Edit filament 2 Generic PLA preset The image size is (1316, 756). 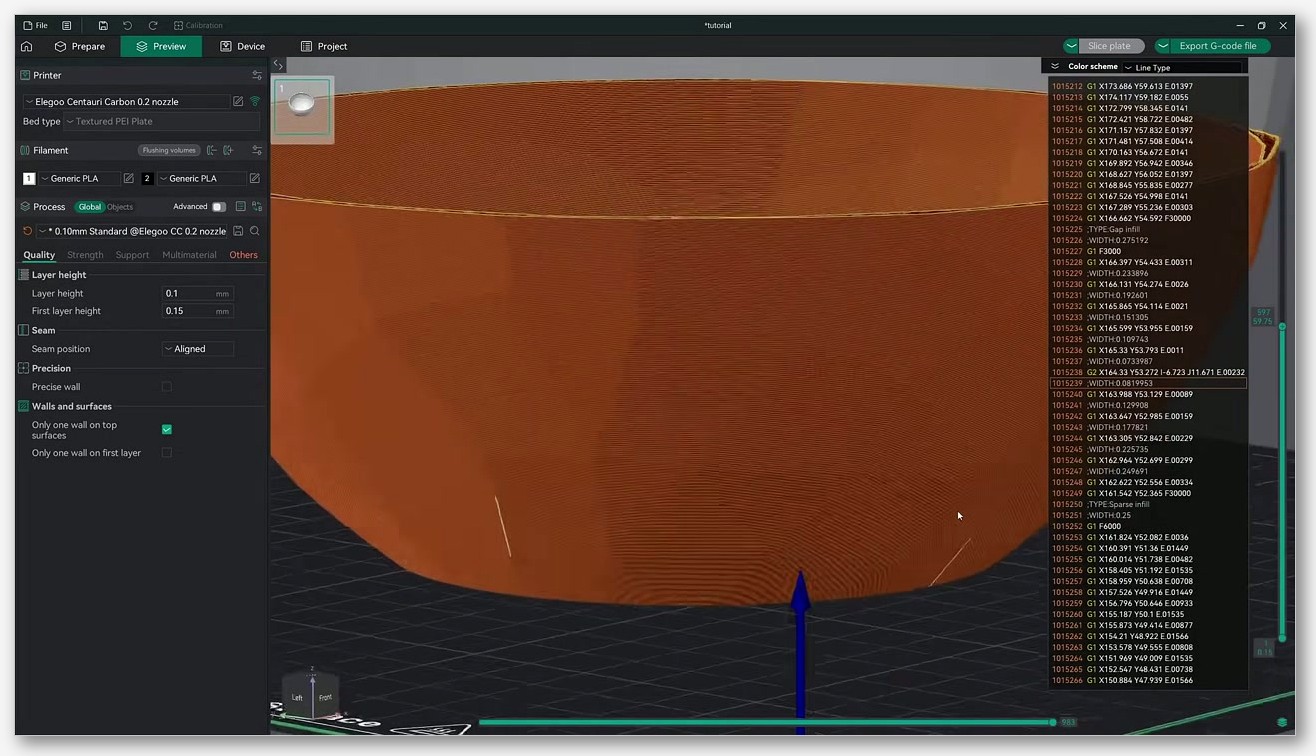[x=255, y=178]
